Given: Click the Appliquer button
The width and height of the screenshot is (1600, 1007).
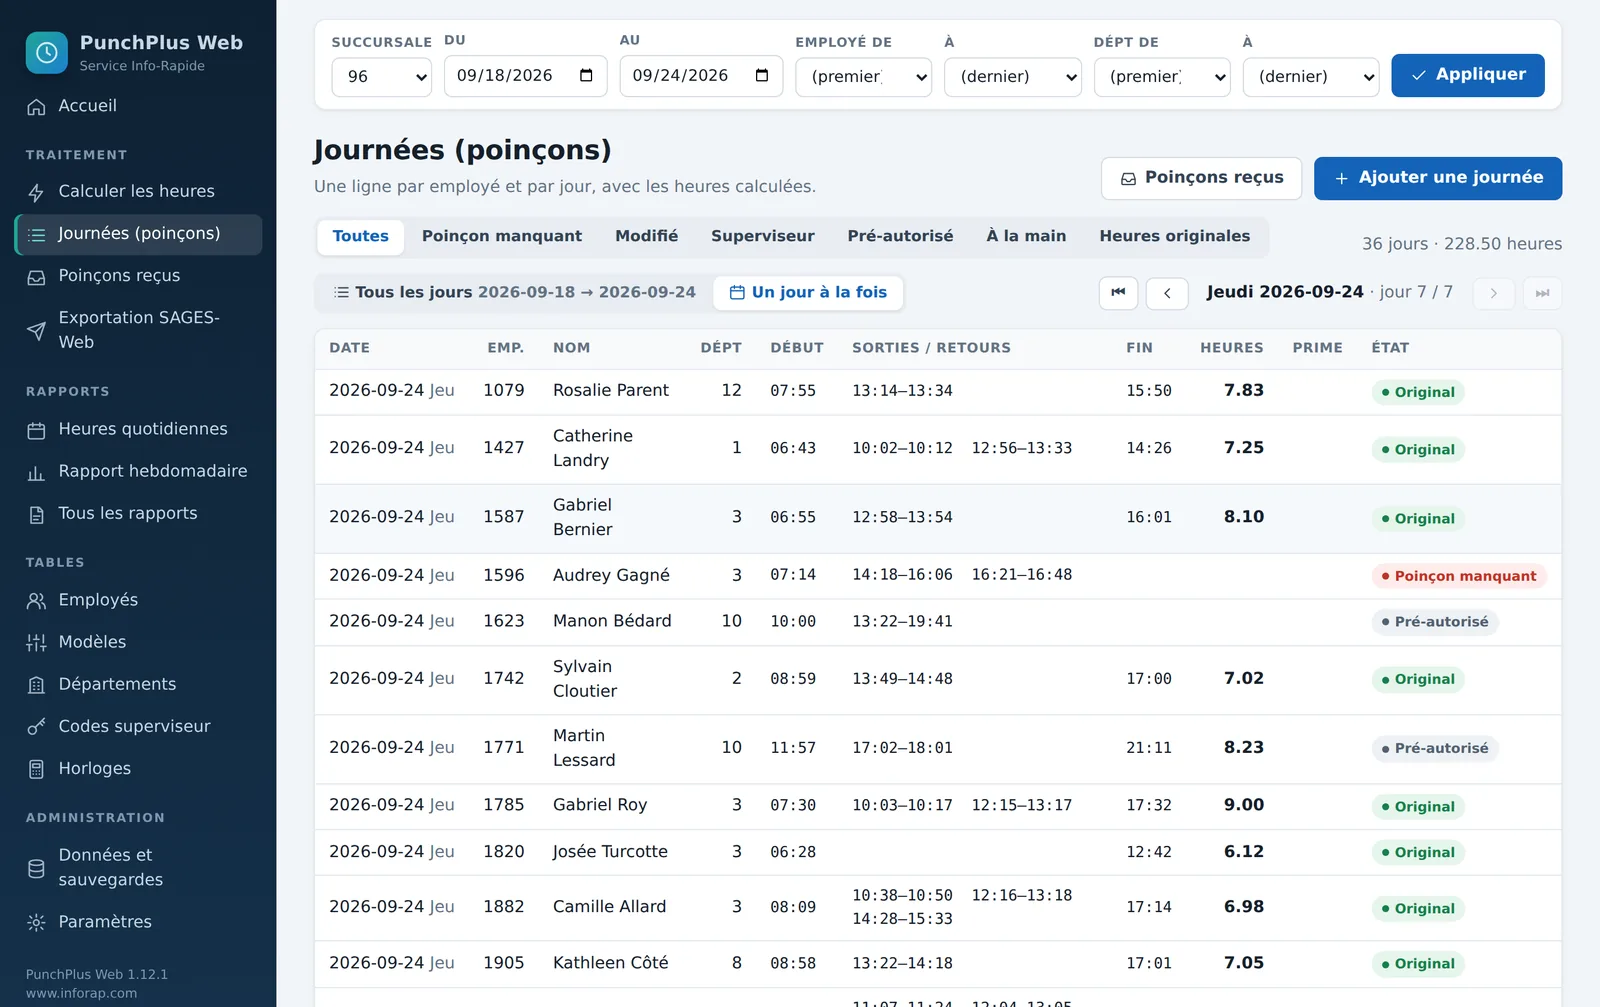Looking at the screenshot, I should 1467,75.
